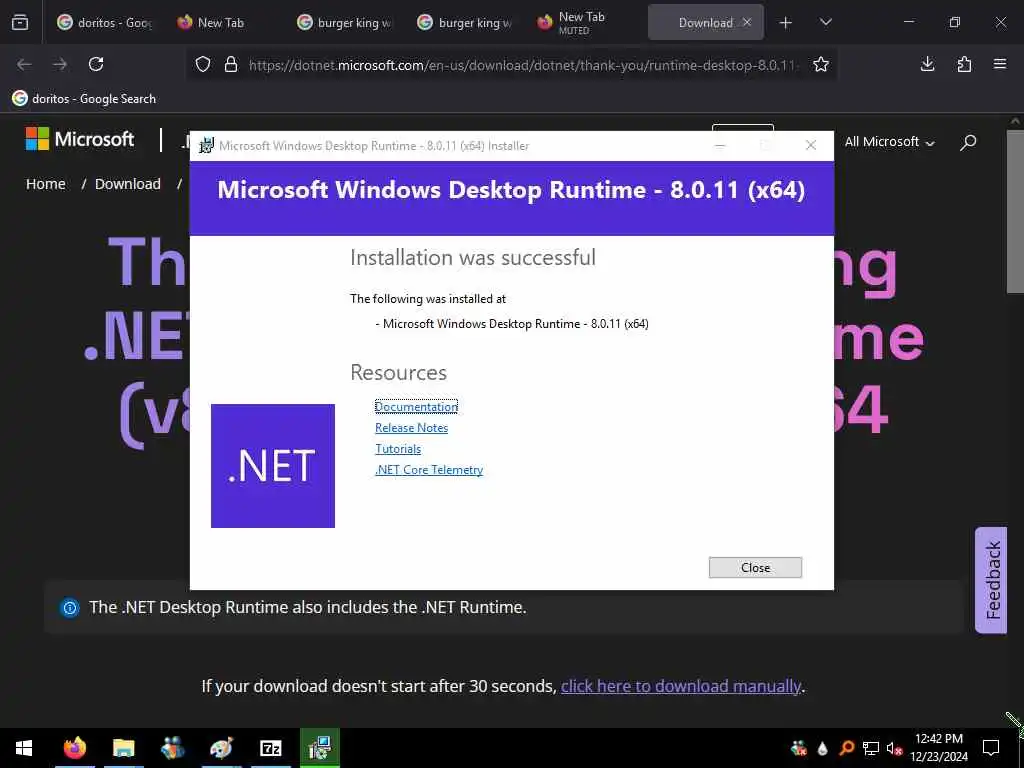Expand the list all tabs dropdown

pyautogui.click(x=825, y=22)
